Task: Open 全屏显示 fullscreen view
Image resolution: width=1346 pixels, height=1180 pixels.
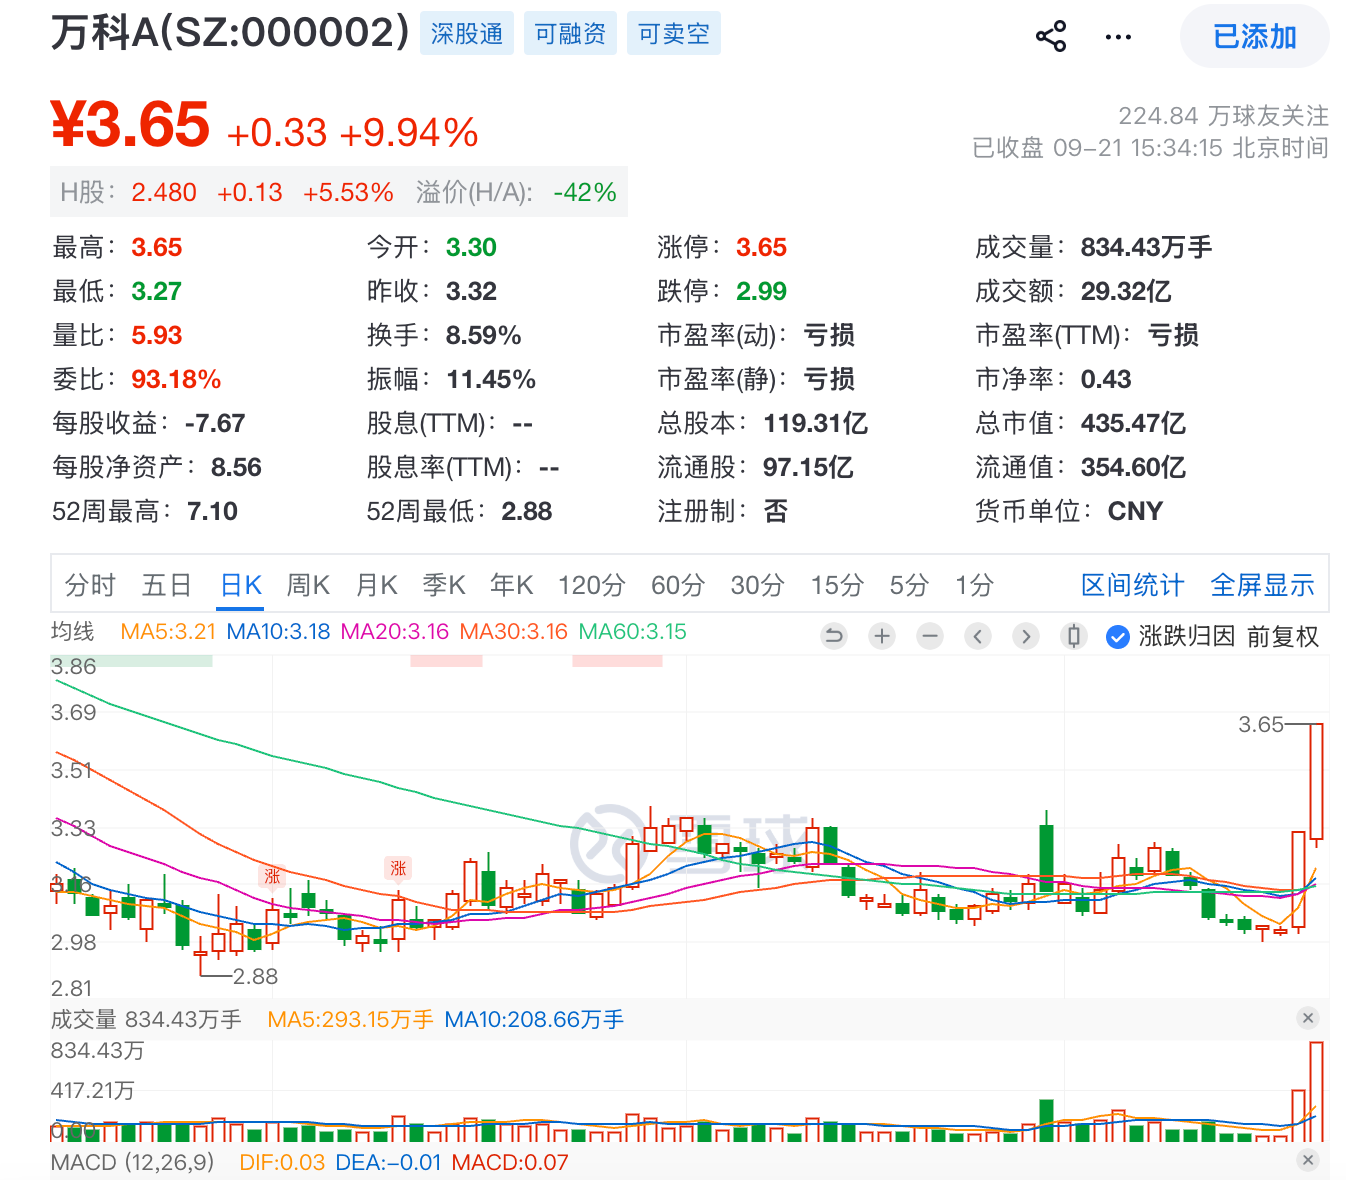Action: pyautogui.click(x=1262, y=585)
